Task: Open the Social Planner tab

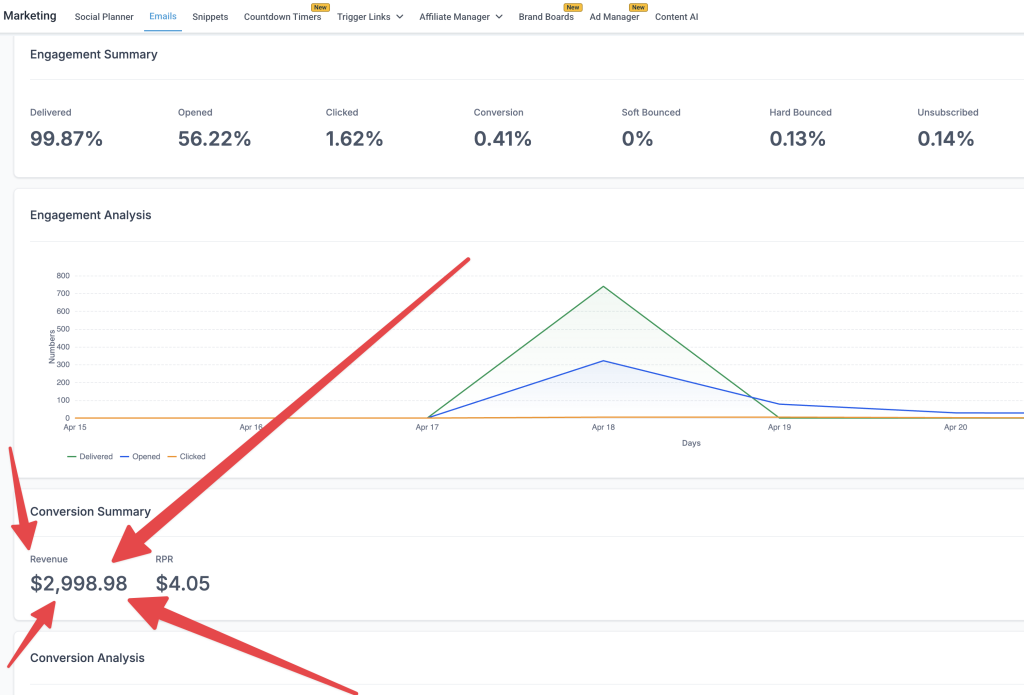Action: coord(104,17)
